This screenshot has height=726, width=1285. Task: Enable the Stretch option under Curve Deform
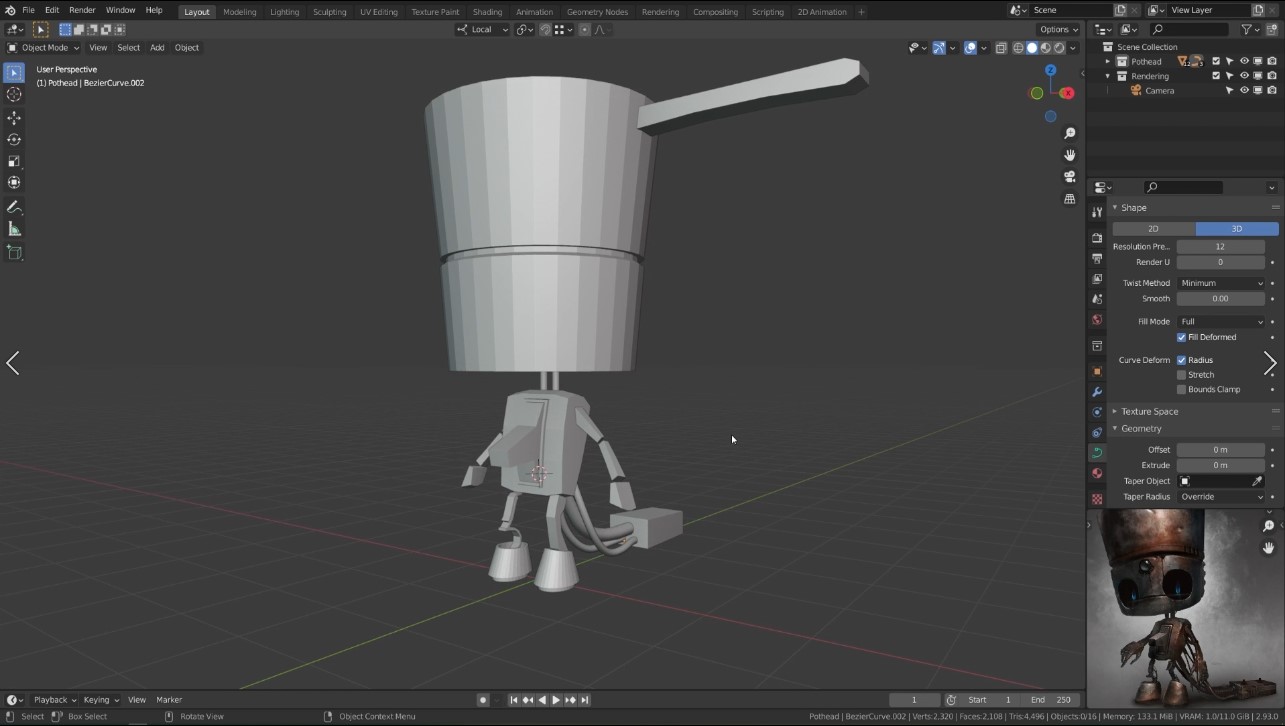pos(1181,374)
